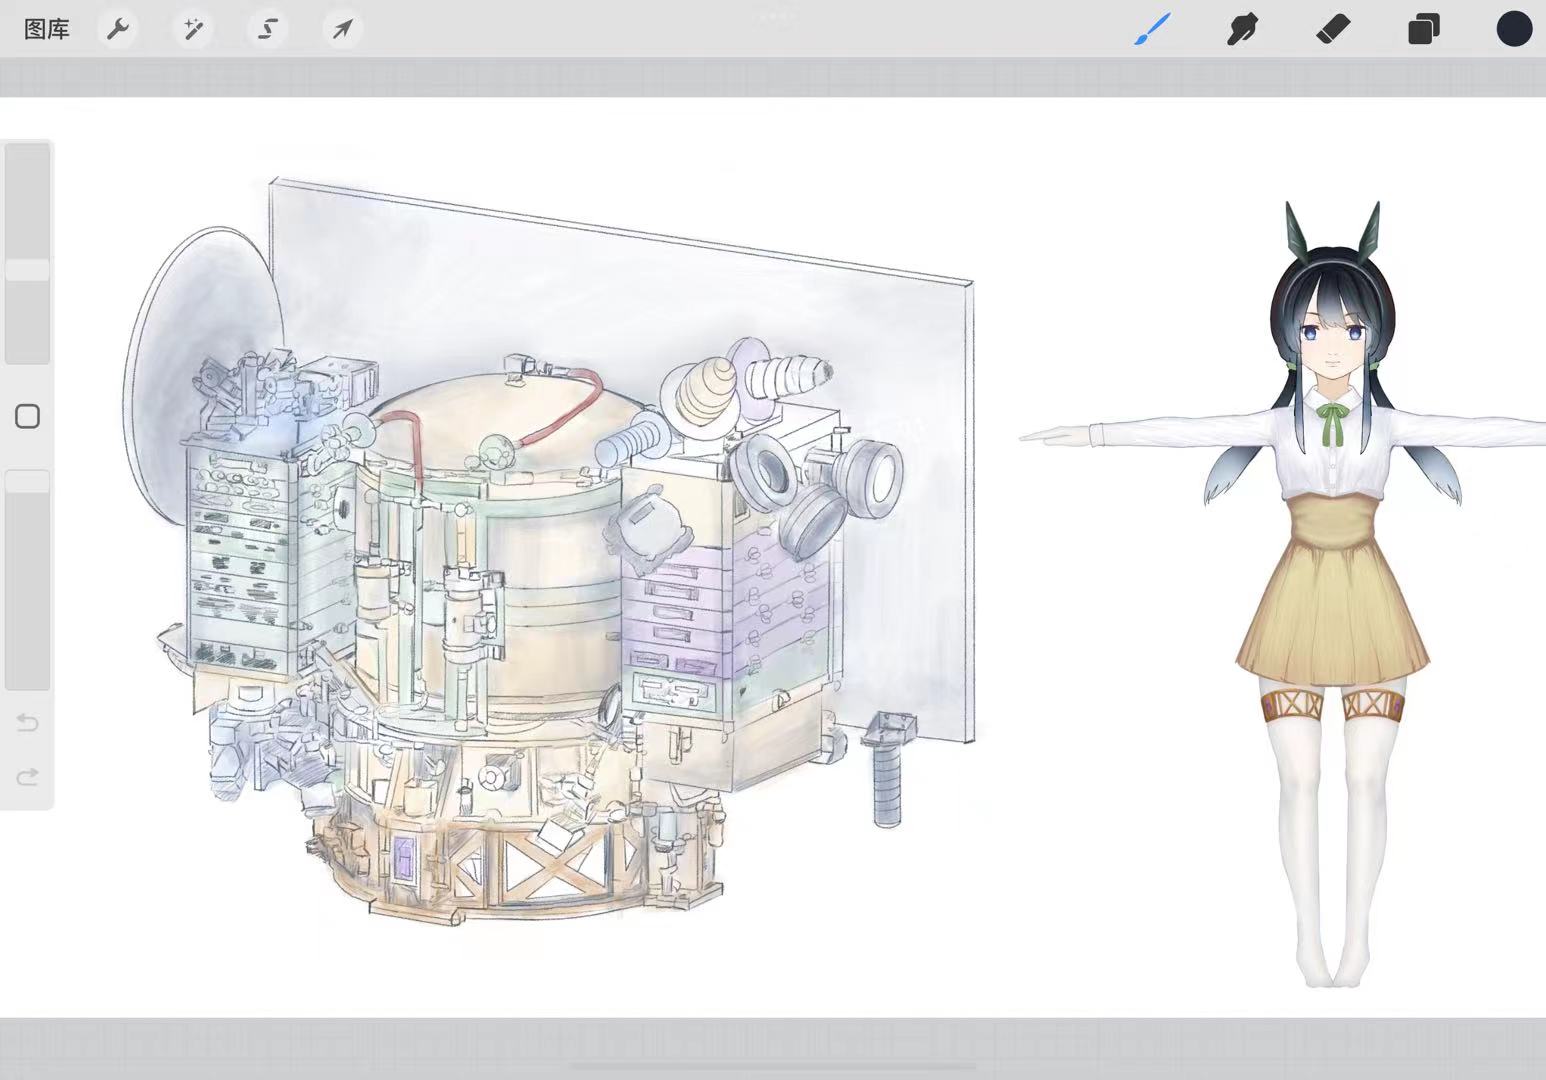Activate the Selection tool
1546x1080 pixels.
click(267, 29)
